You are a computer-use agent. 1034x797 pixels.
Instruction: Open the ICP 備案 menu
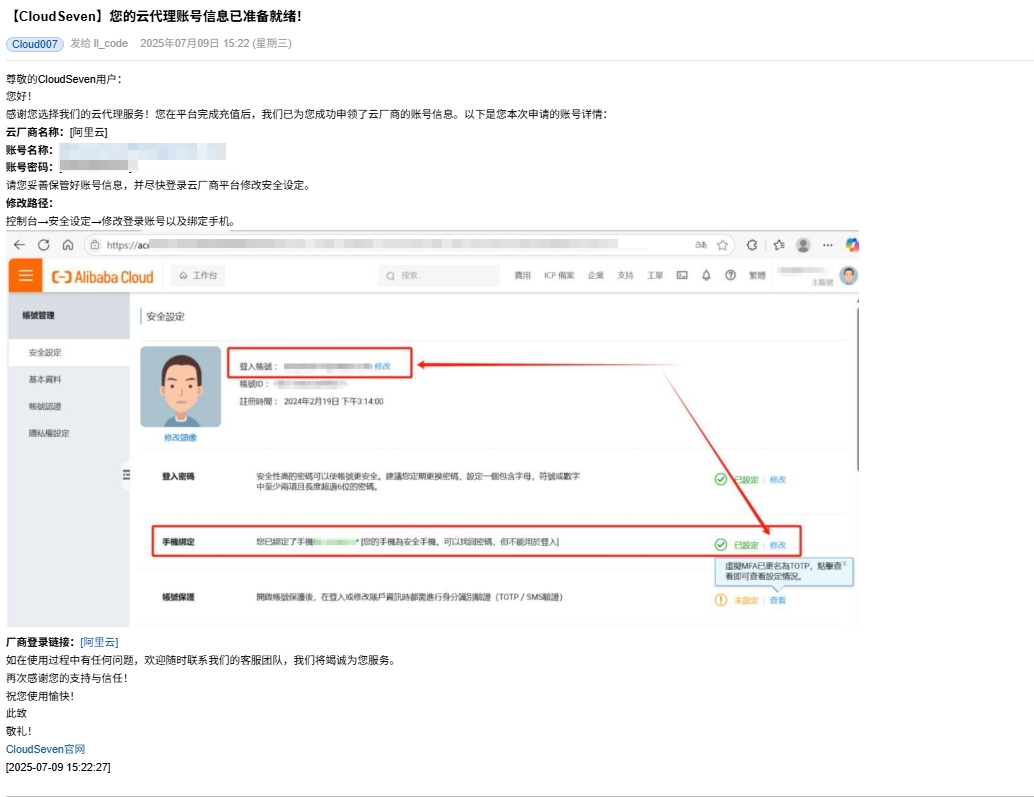coord(559,275)
